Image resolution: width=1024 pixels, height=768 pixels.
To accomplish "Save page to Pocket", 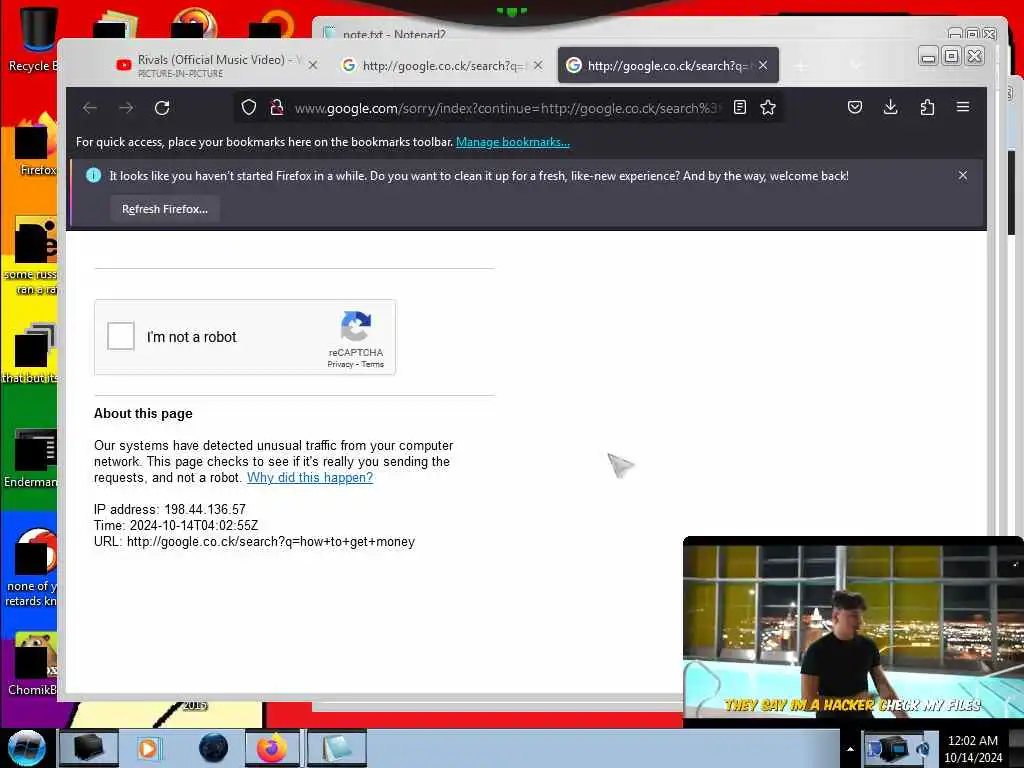I will (855, 107).
